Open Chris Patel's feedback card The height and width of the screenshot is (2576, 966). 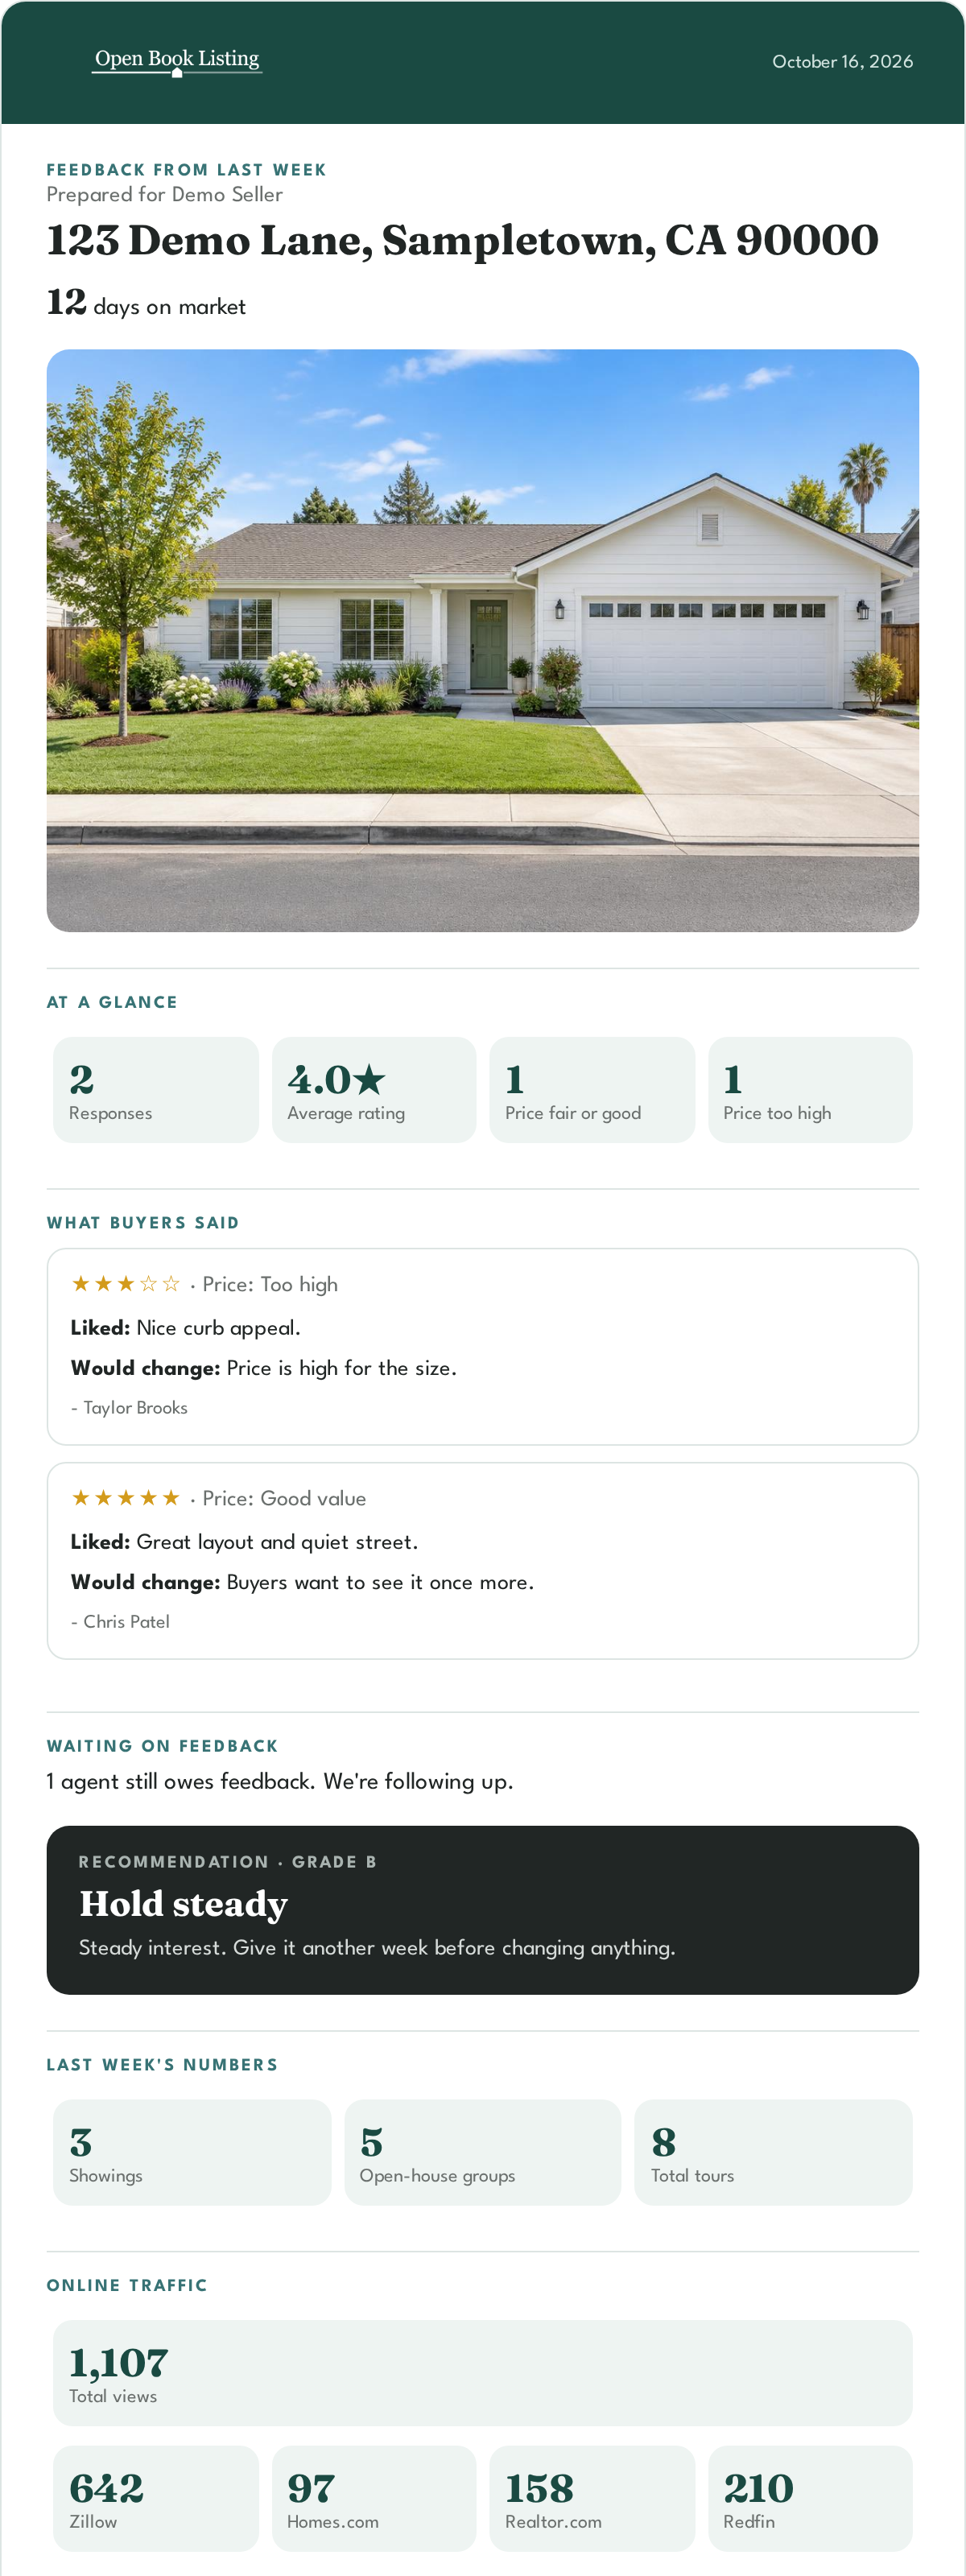click(482, 1560)
